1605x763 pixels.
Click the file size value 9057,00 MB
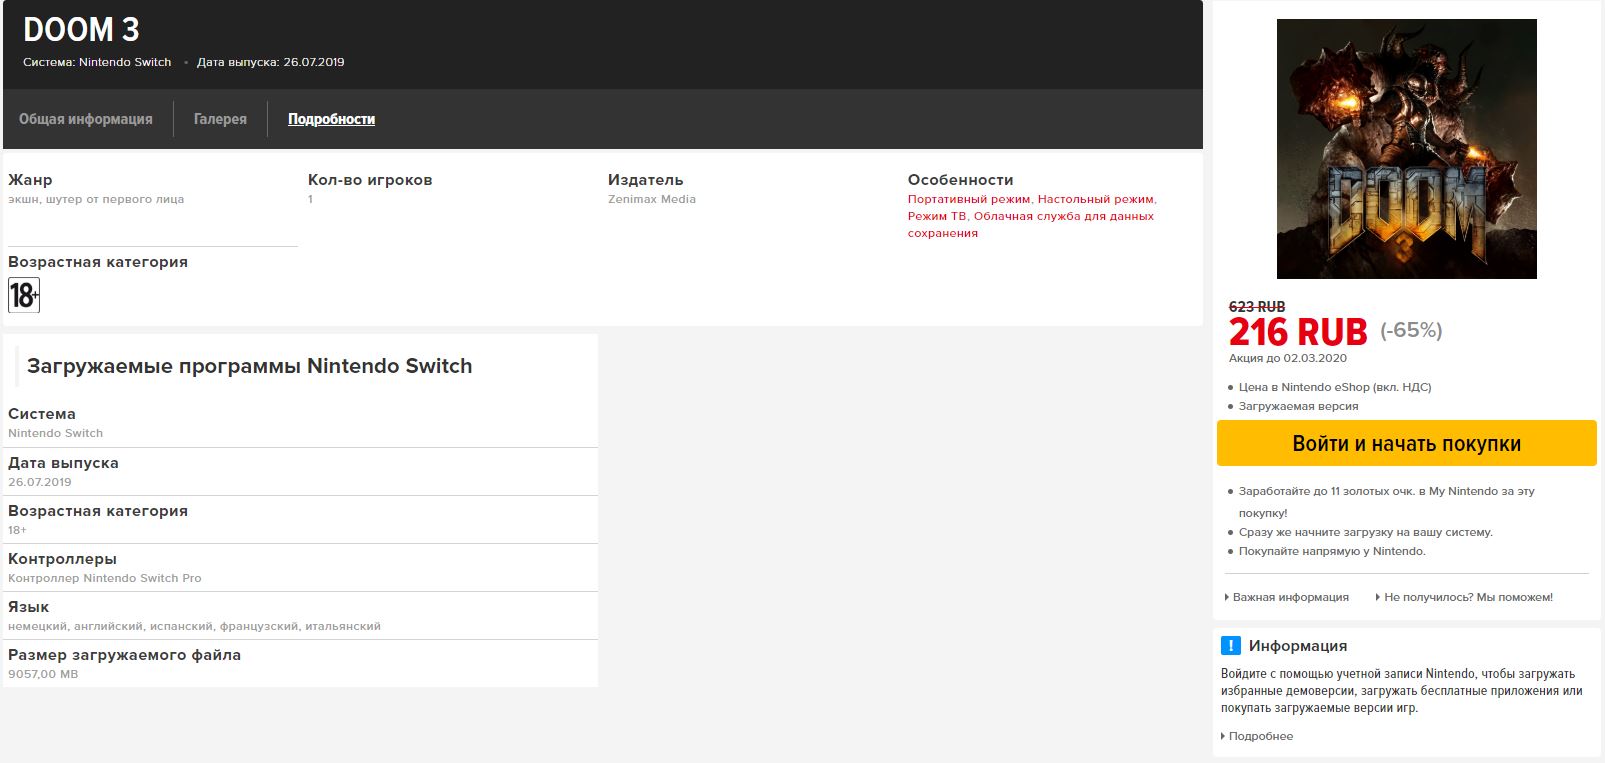pyautogui.click(x=43, y=674)
